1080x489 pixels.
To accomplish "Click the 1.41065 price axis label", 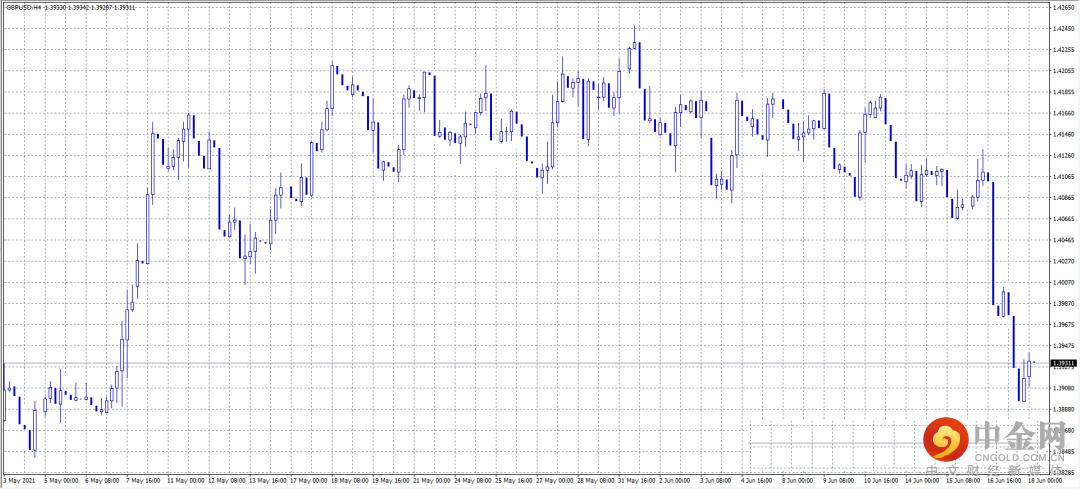I will point(1061,176).
